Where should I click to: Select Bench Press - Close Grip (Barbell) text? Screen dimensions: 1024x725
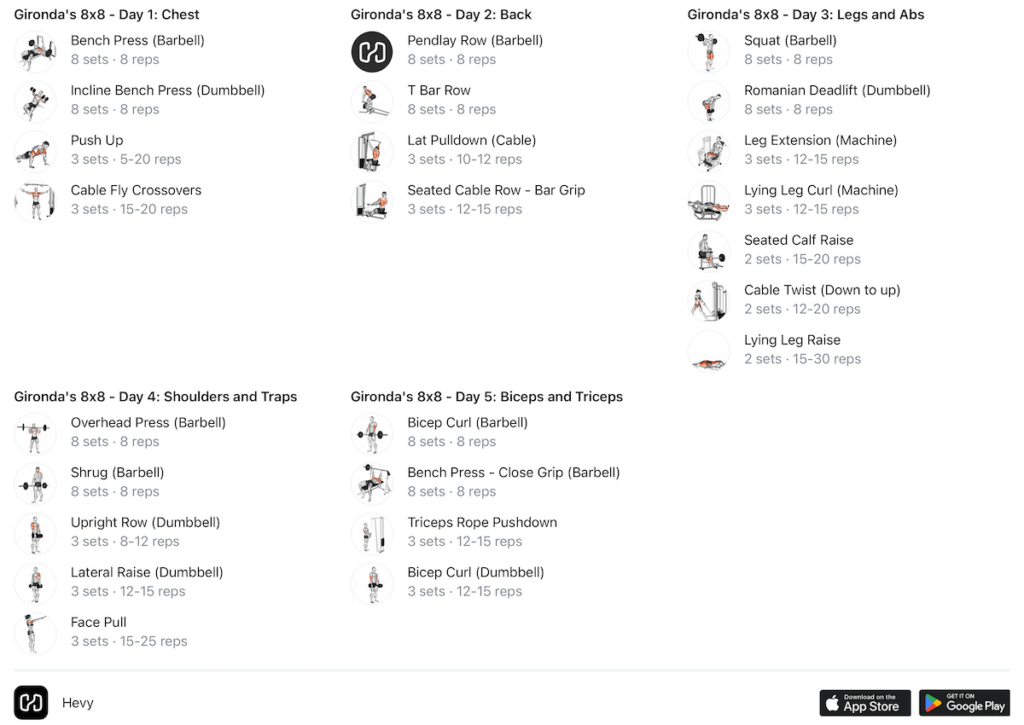(513, 472)
